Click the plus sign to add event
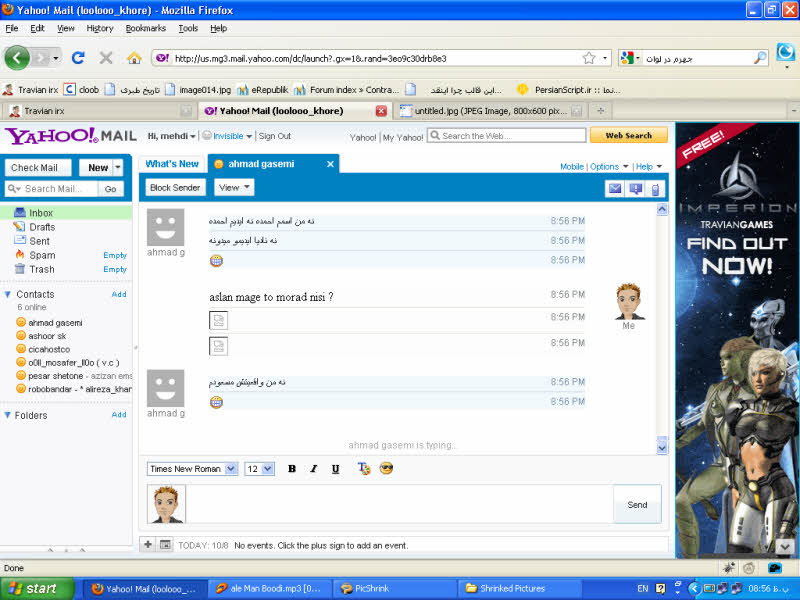Image resolution: width=800 pixels, height=600 pixels. coord(148,544)
